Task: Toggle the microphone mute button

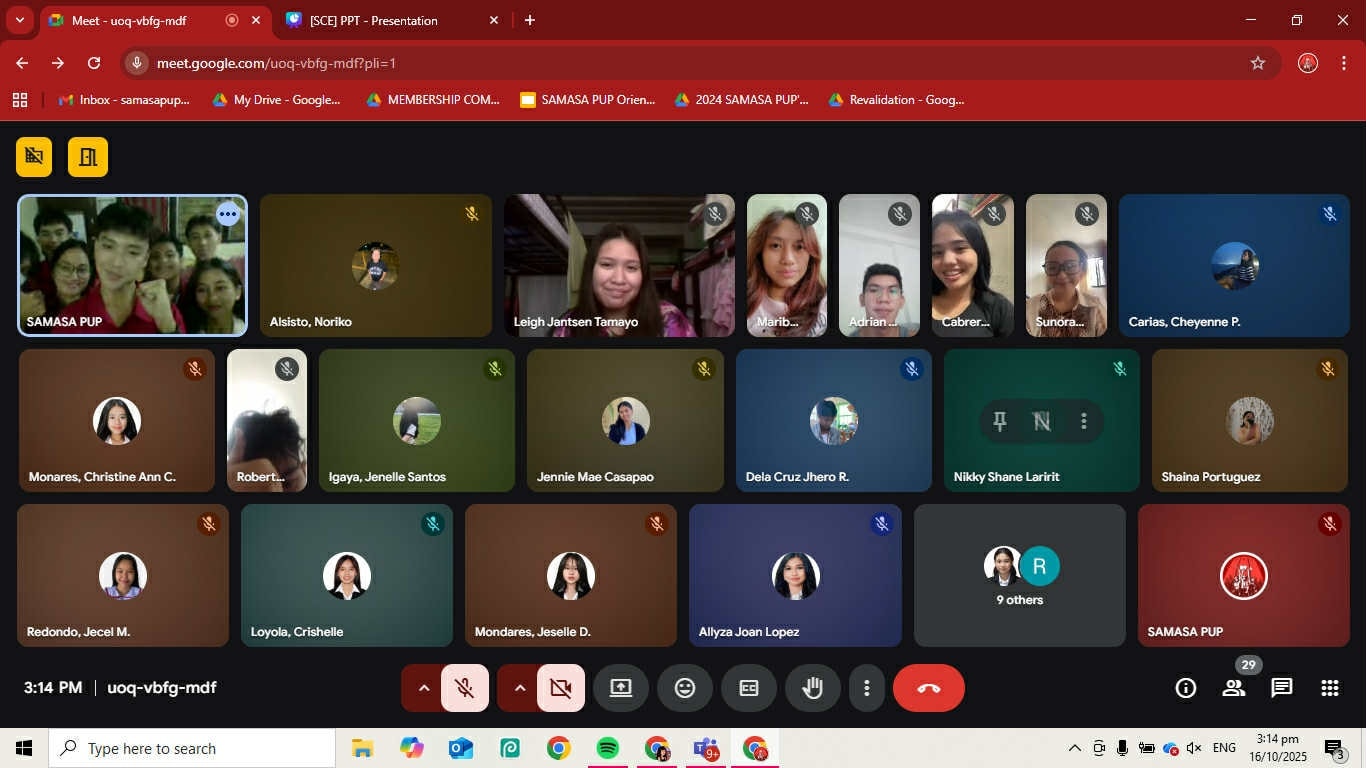Action: tap(465, 688)
